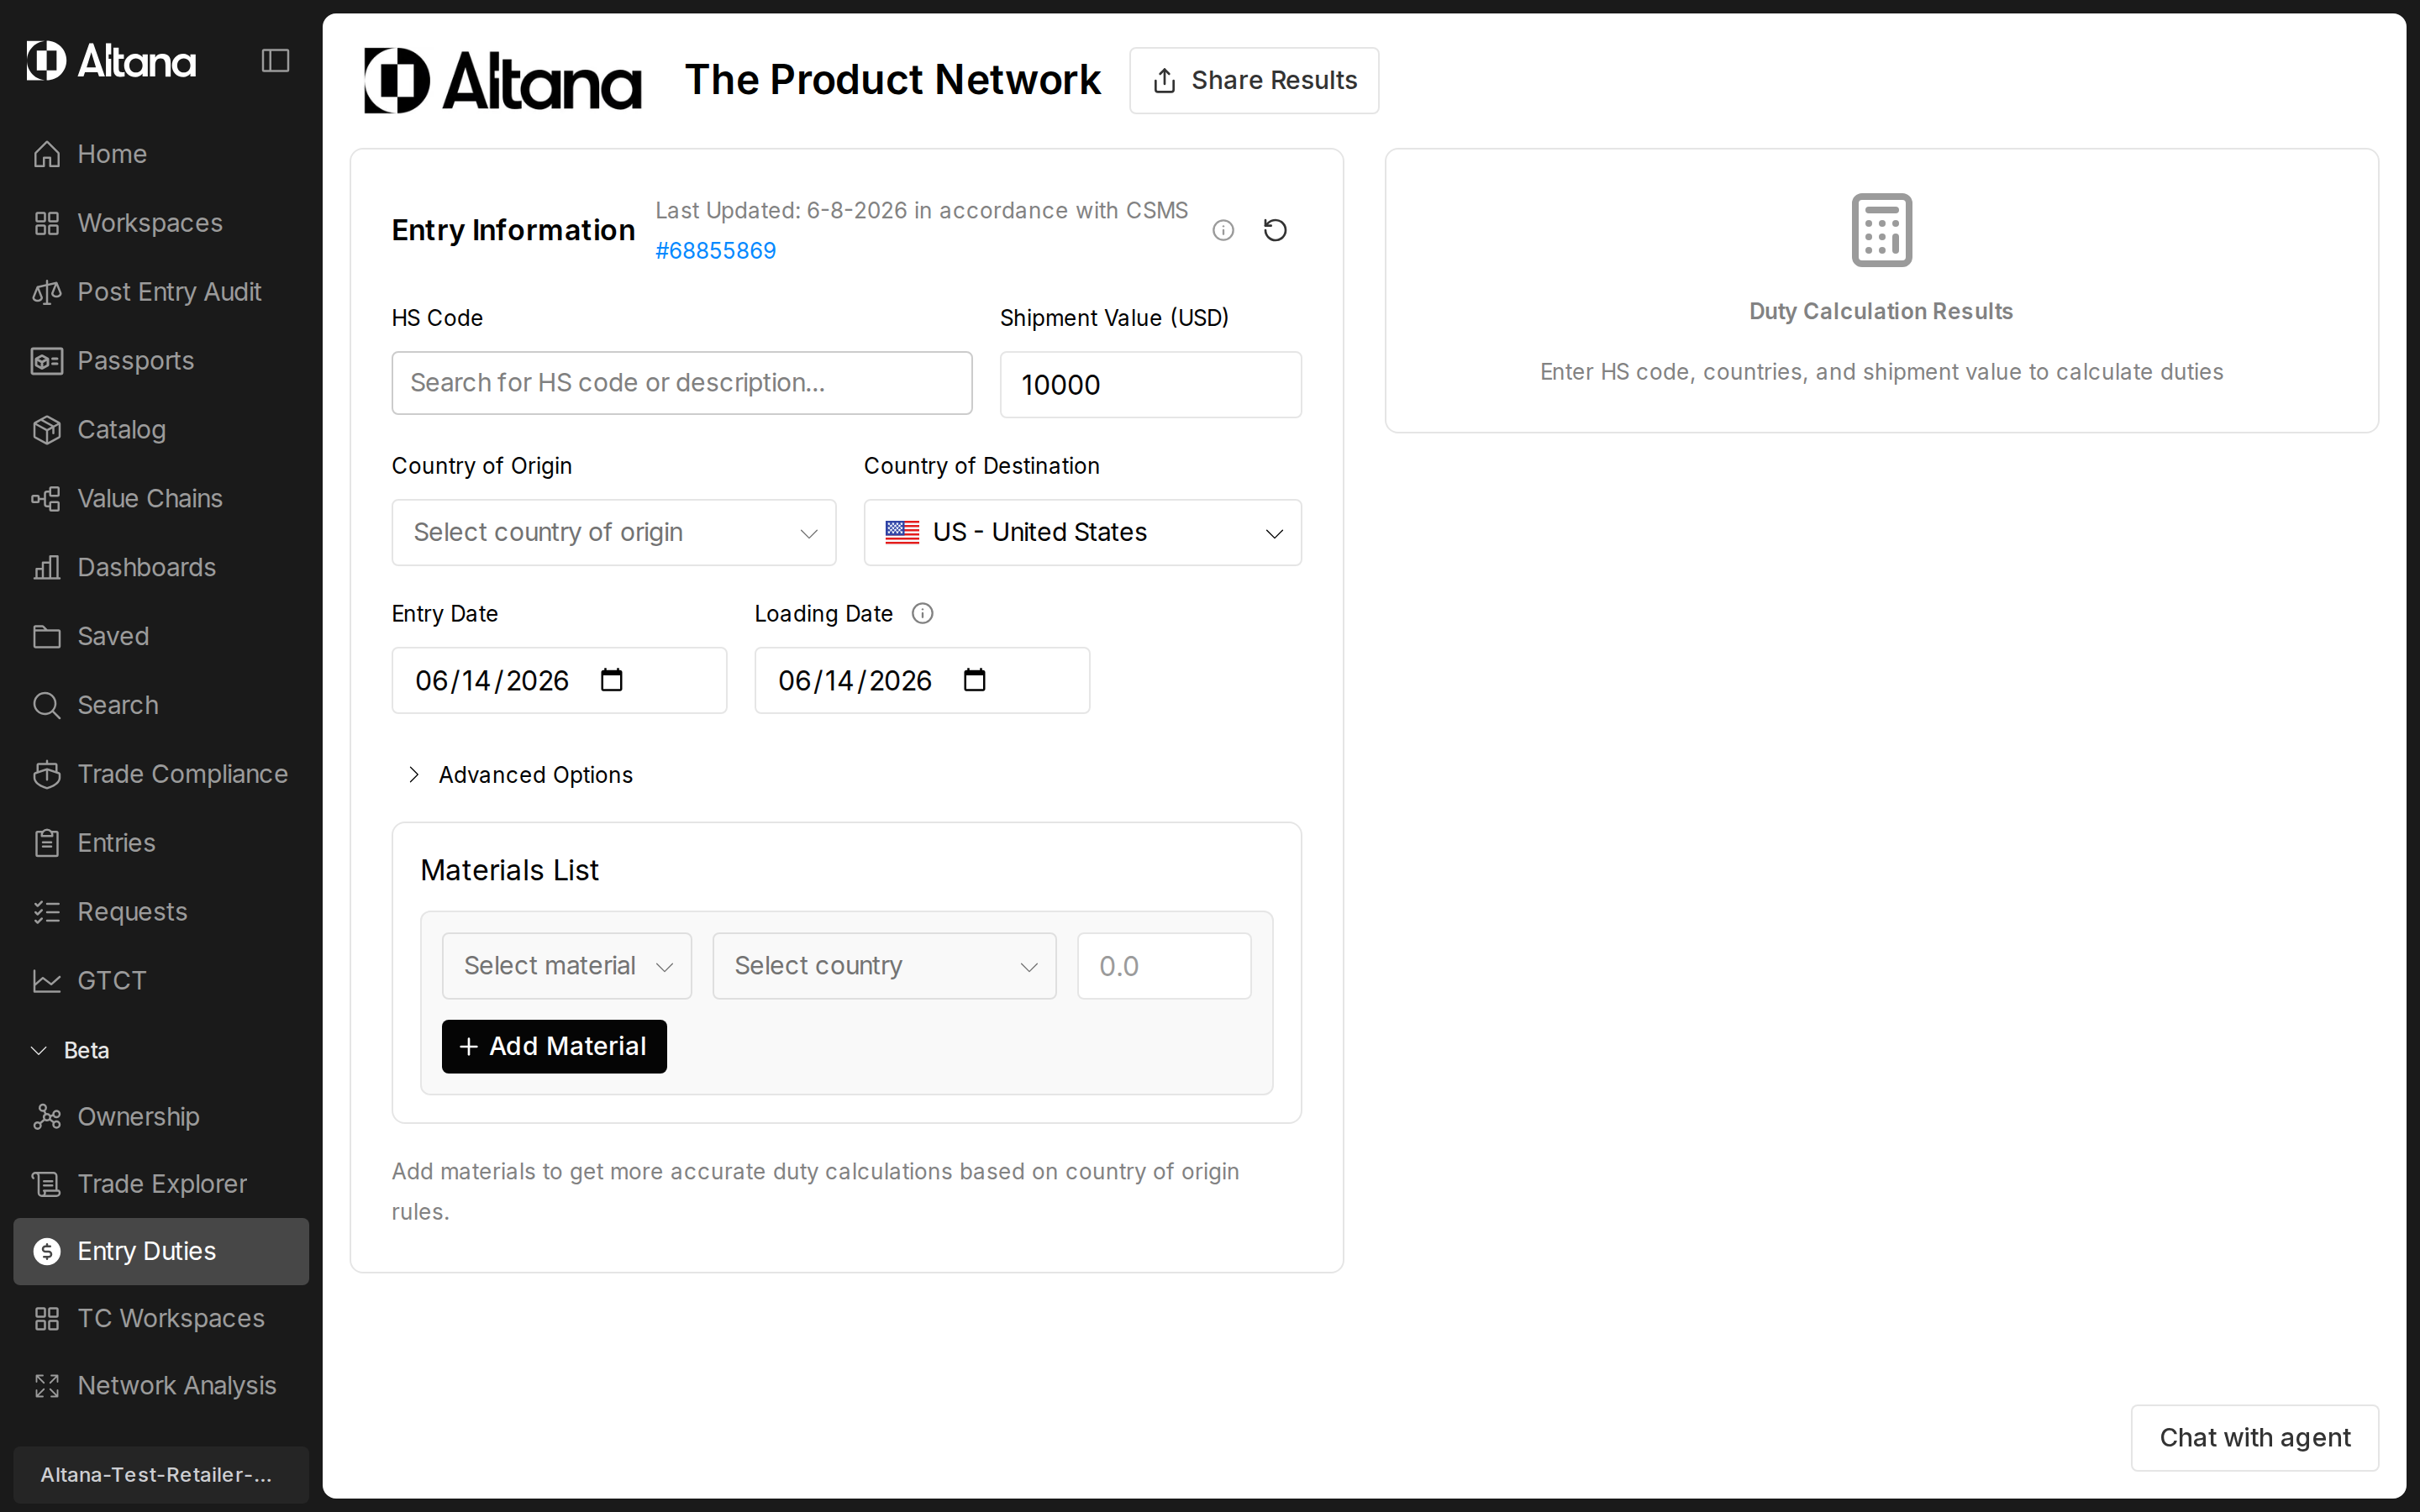
Task: Go to Network Analysis in the sidebar
Action: pyautogui.click(x=161, y=1386)
